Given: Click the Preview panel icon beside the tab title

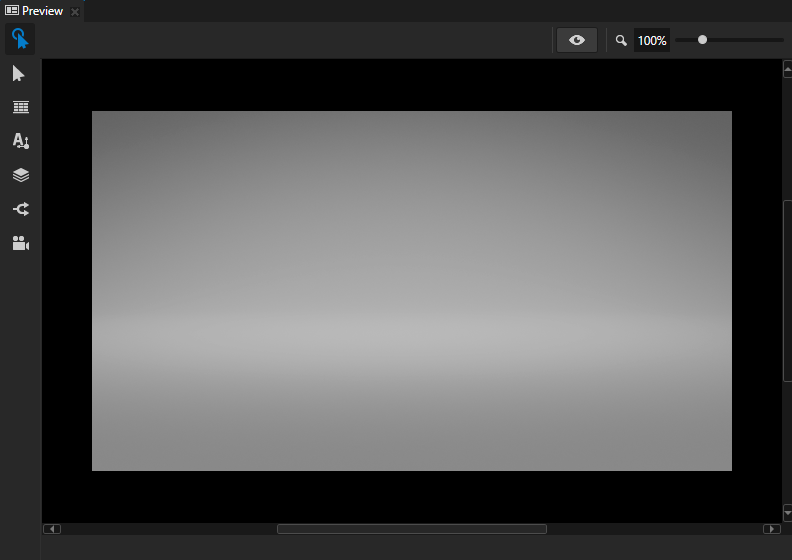Looking at the screenshot, I should tap(12, 11).
